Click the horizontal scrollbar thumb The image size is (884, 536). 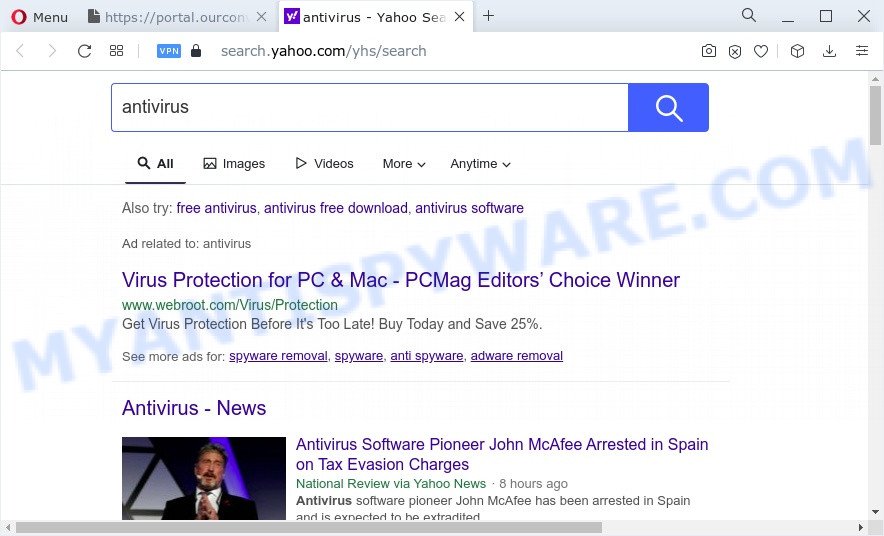tap(309, 528)
